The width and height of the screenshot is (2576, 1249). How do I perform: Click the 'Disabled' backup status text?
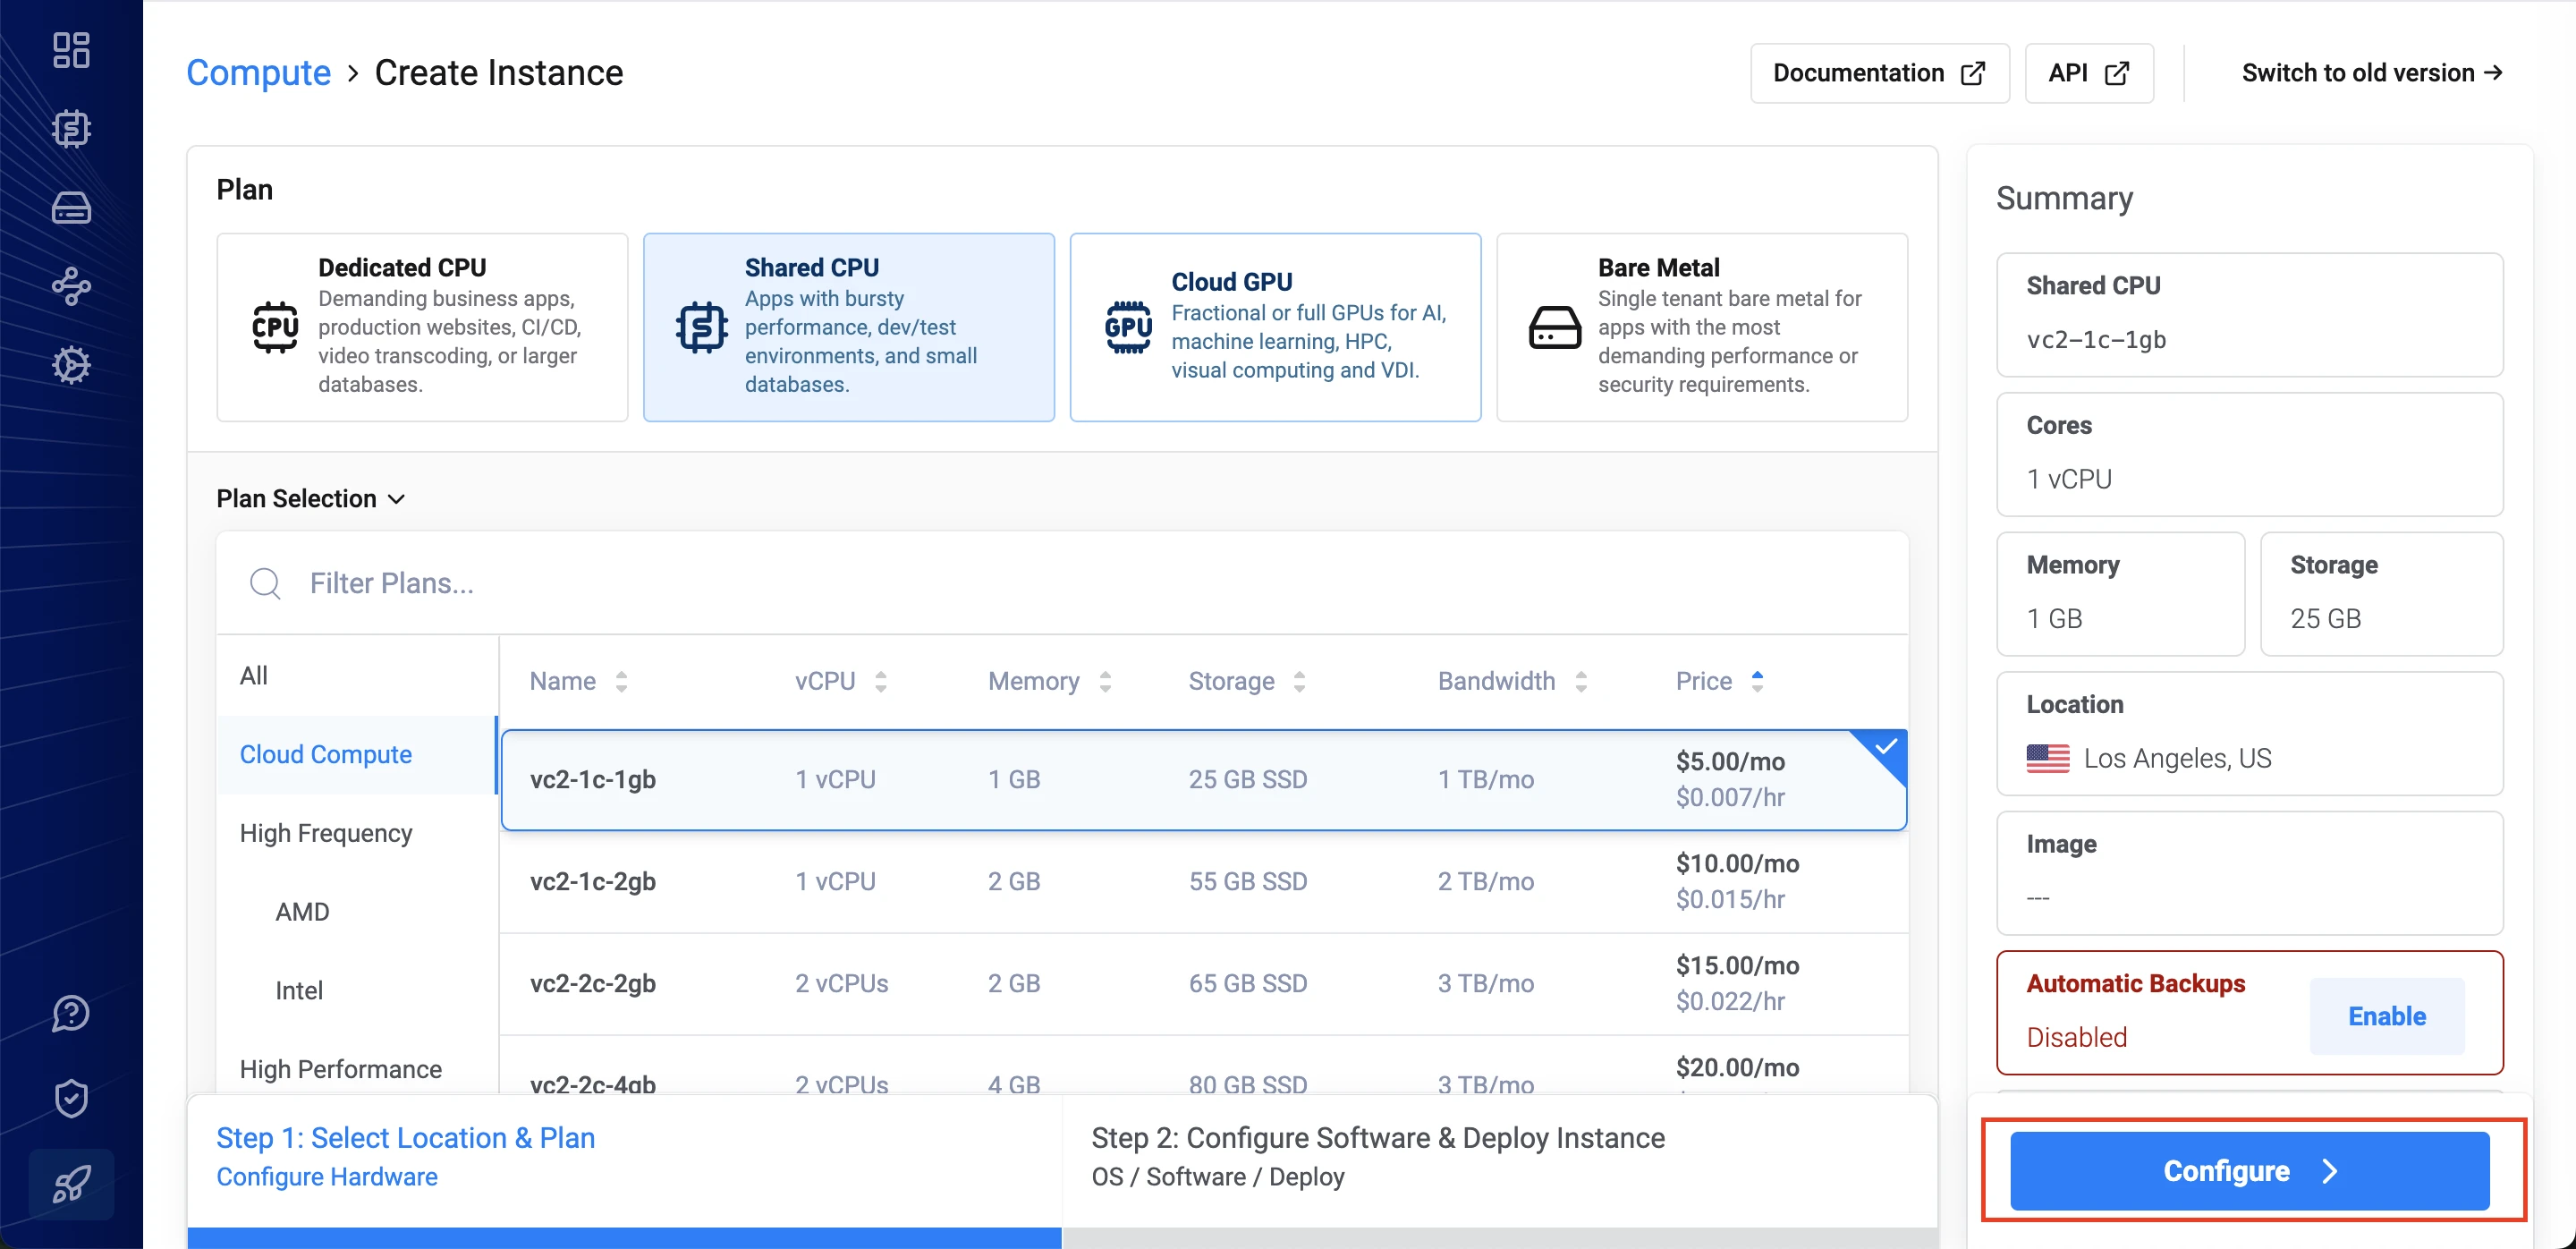[2076, 1038]
